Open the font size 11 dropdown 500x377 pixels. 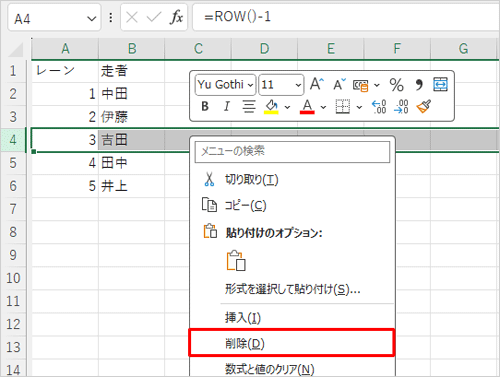298,85
